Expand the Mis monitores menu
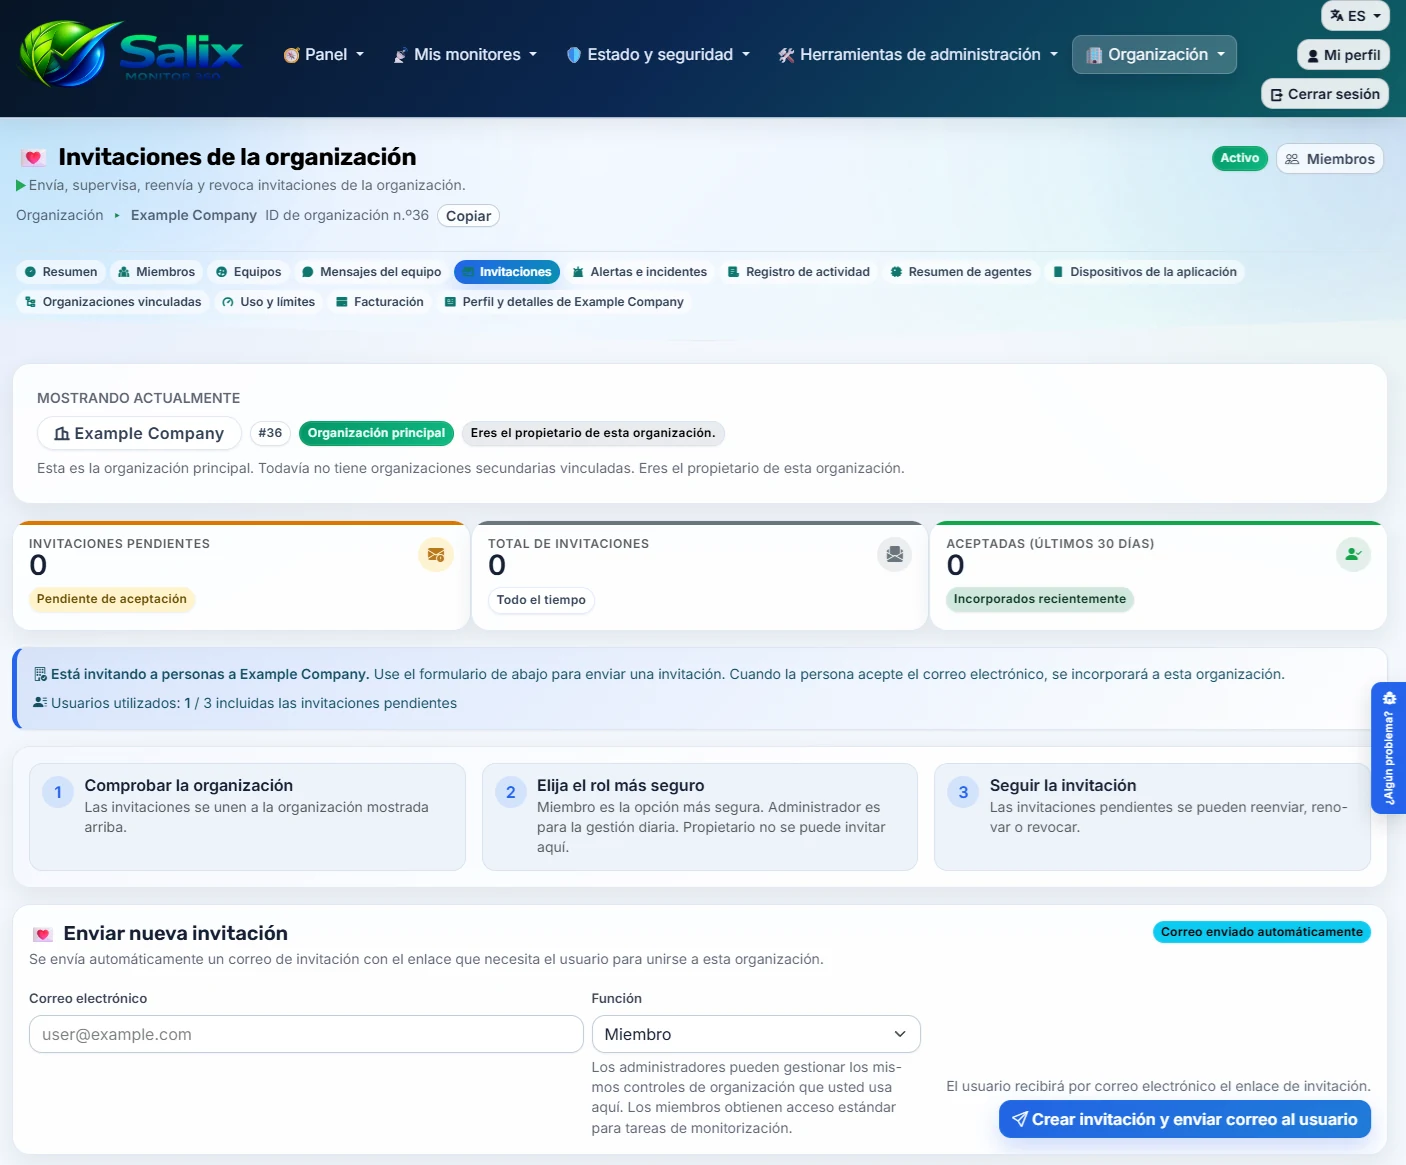The height and width of the screenshot is (1165, 1406). pyautogui.click(x=466, y=55)
